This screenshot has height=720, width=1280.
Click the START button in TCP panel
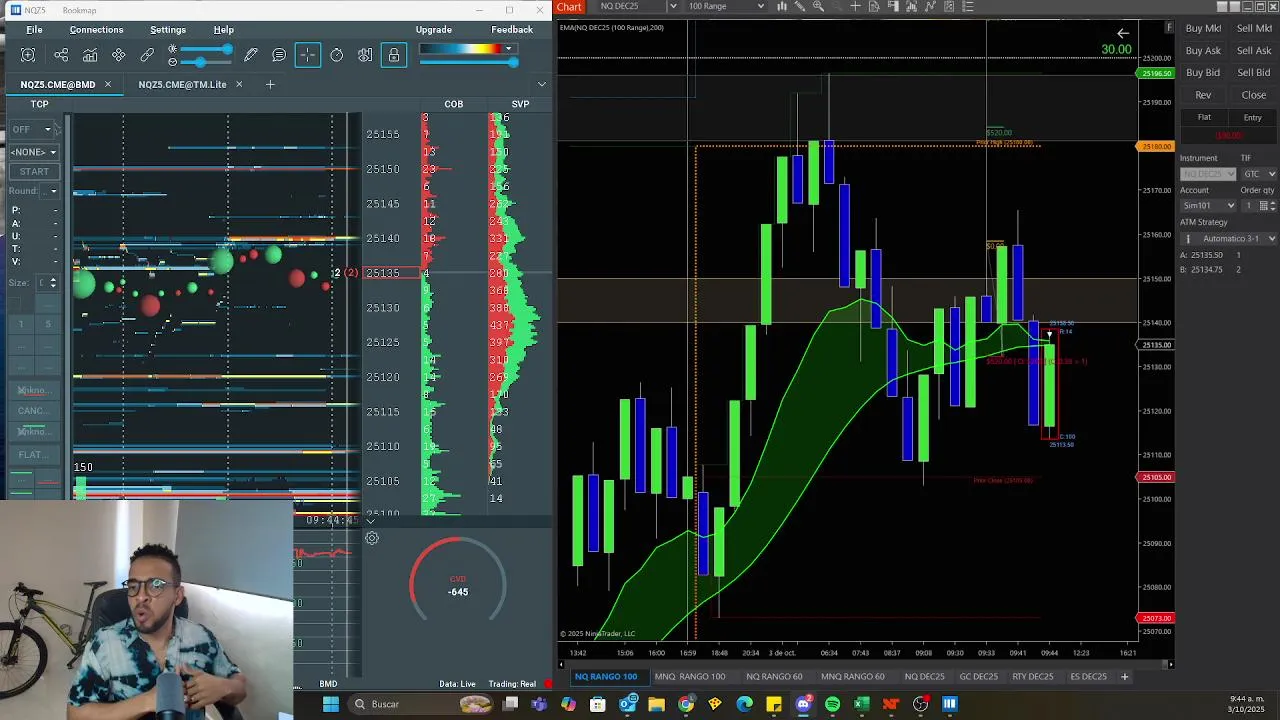[34, 172]
